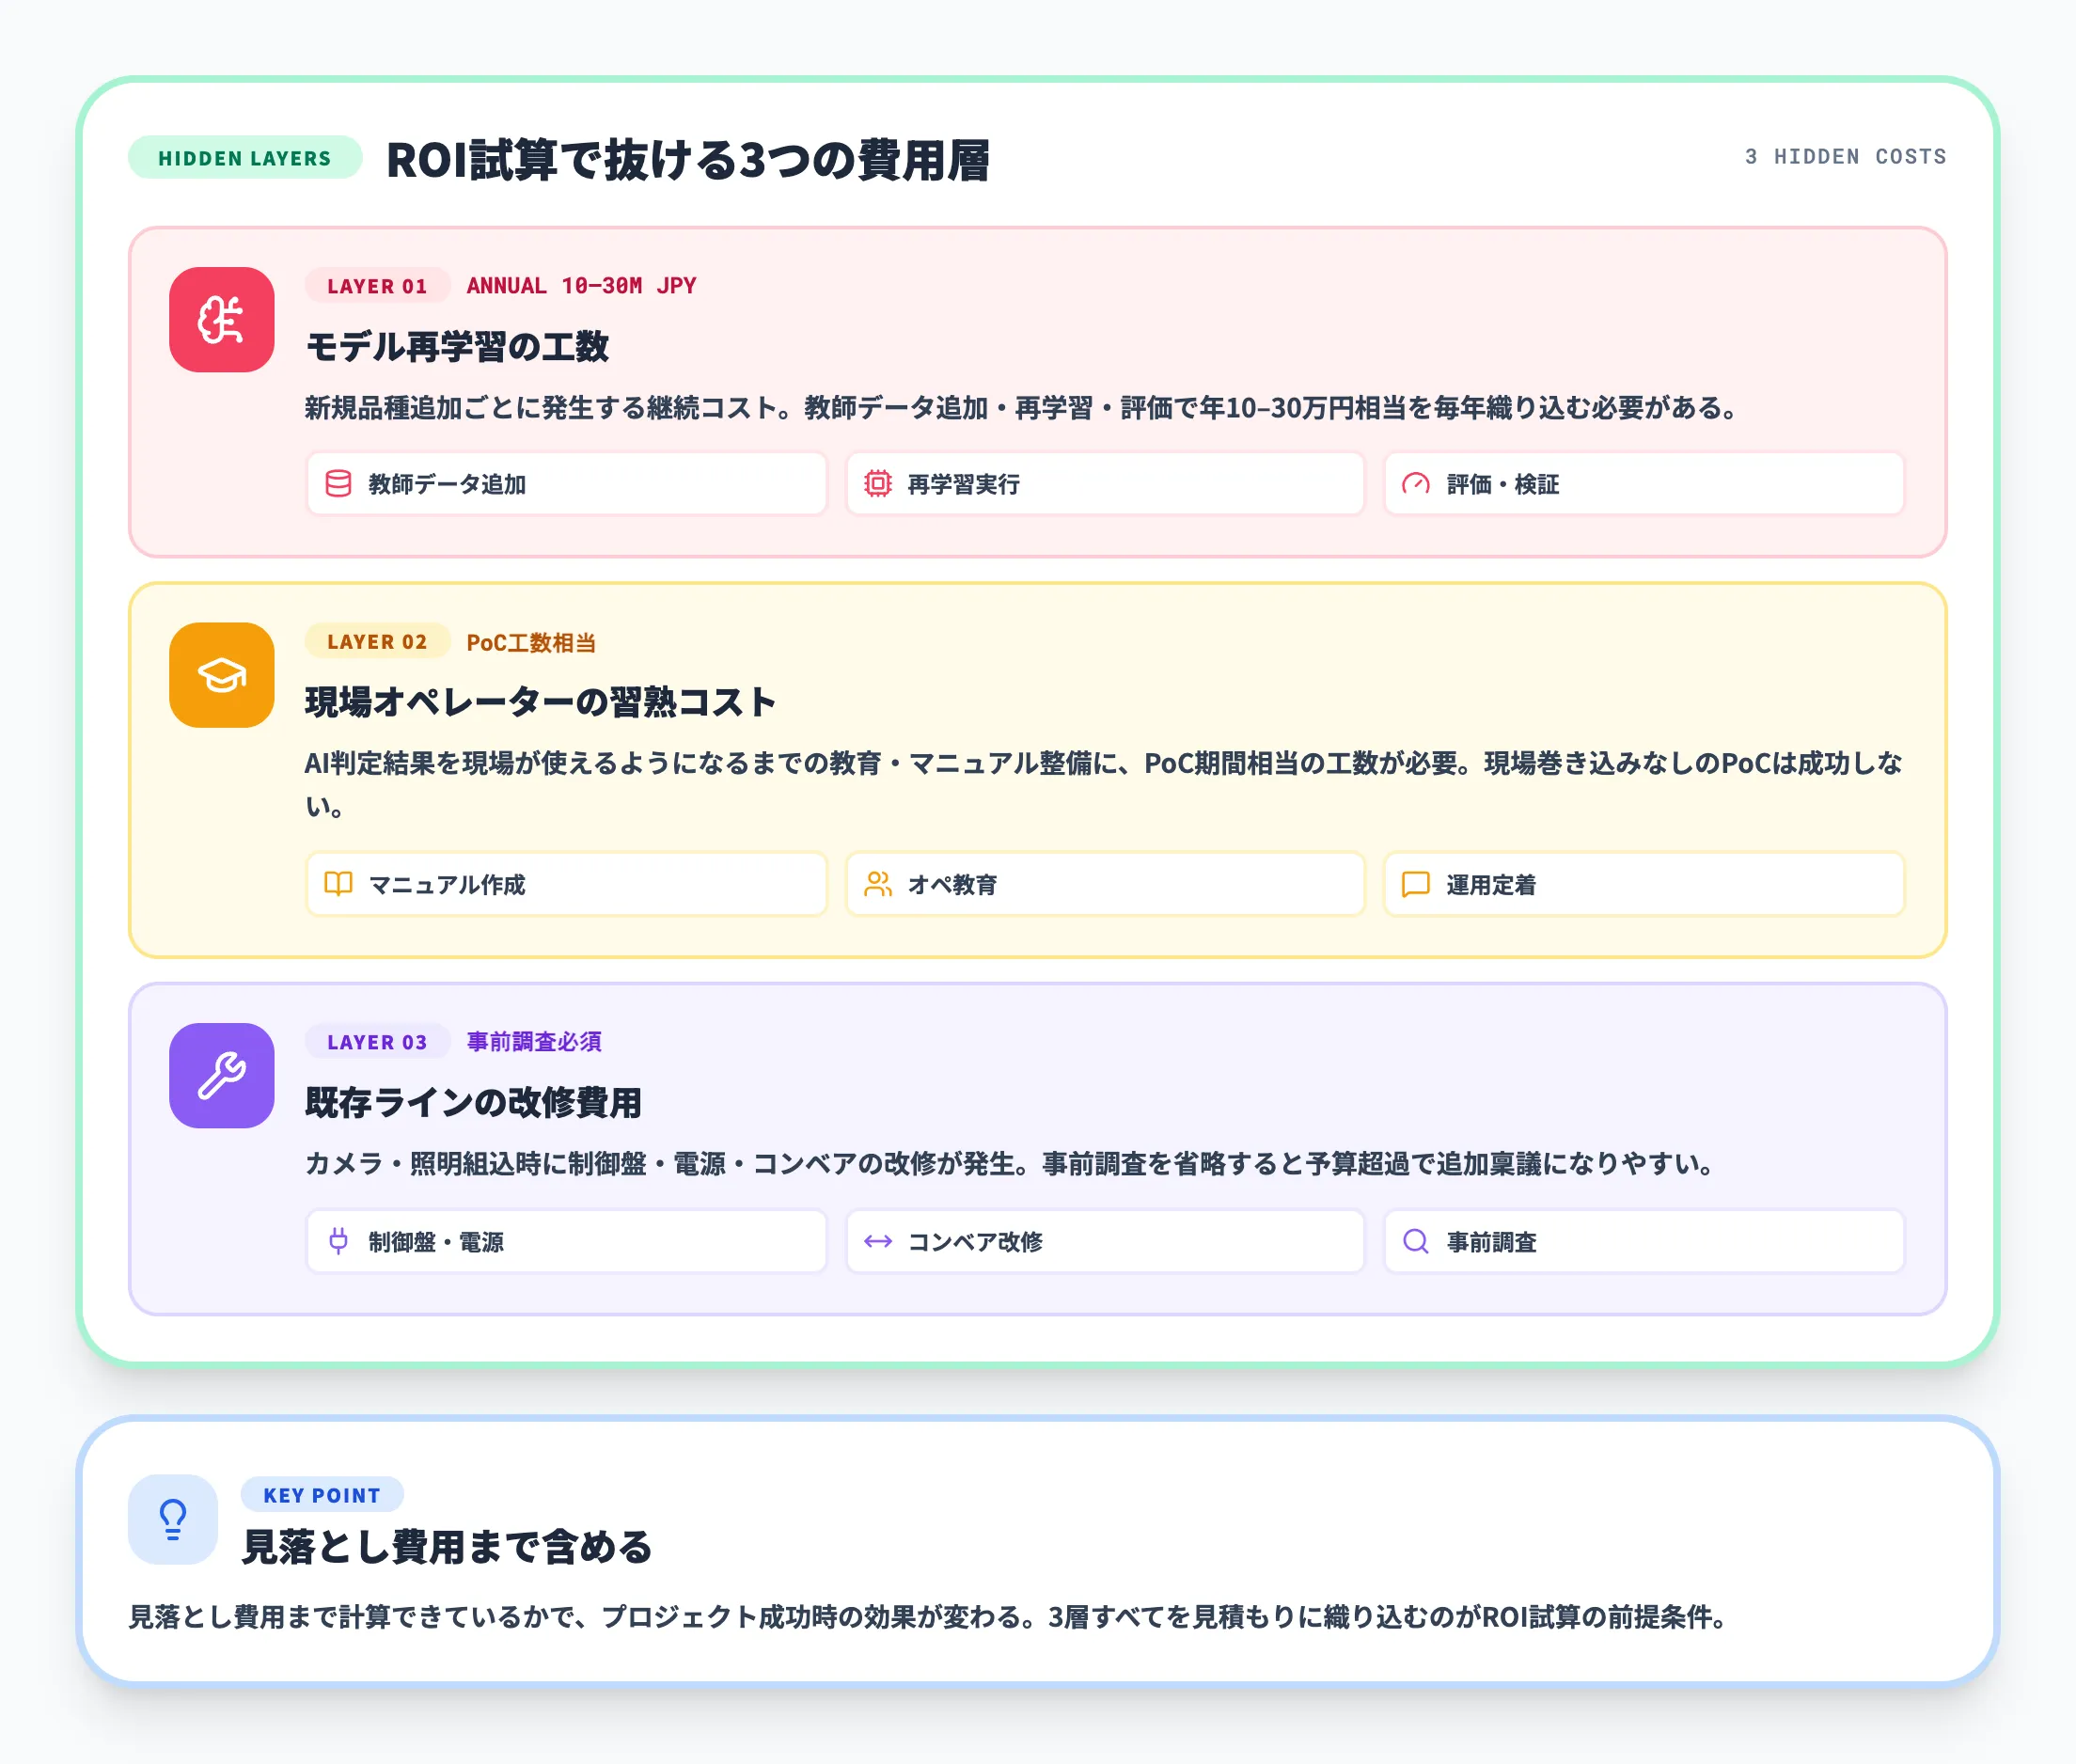Click the wrench icon for Layer 03

coord(221,1076)
